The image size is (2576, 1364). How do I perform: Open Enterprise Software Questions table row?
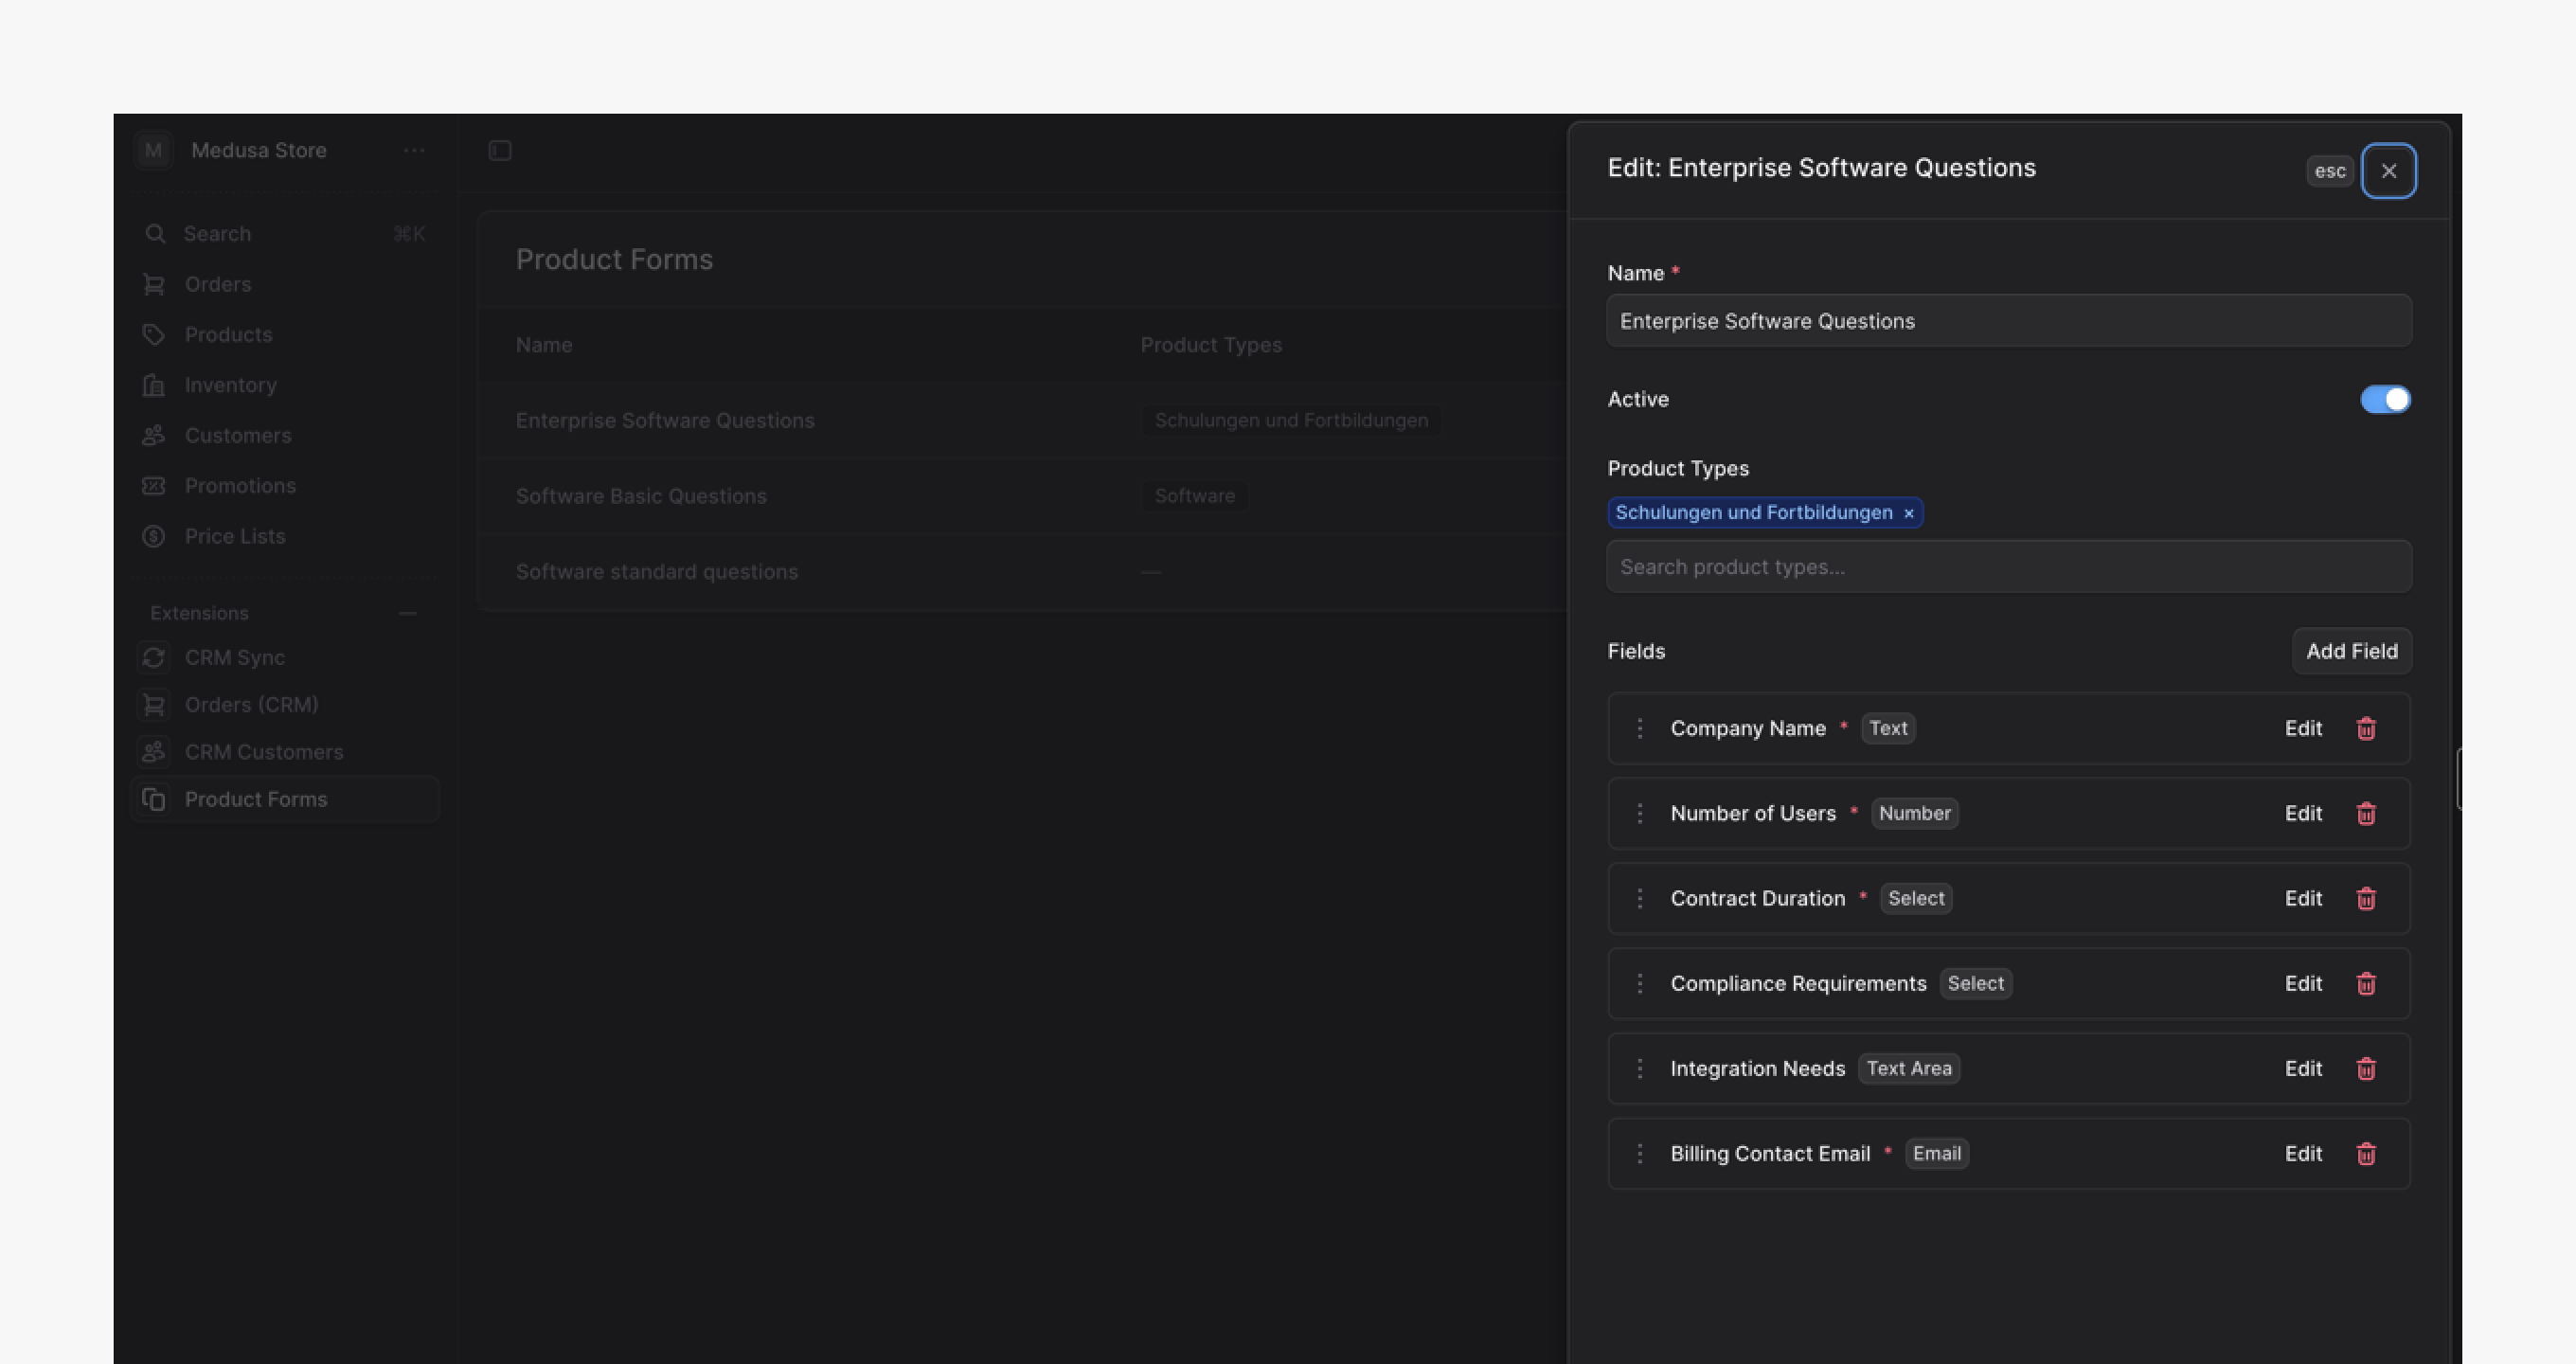[x=1022, y=420]
